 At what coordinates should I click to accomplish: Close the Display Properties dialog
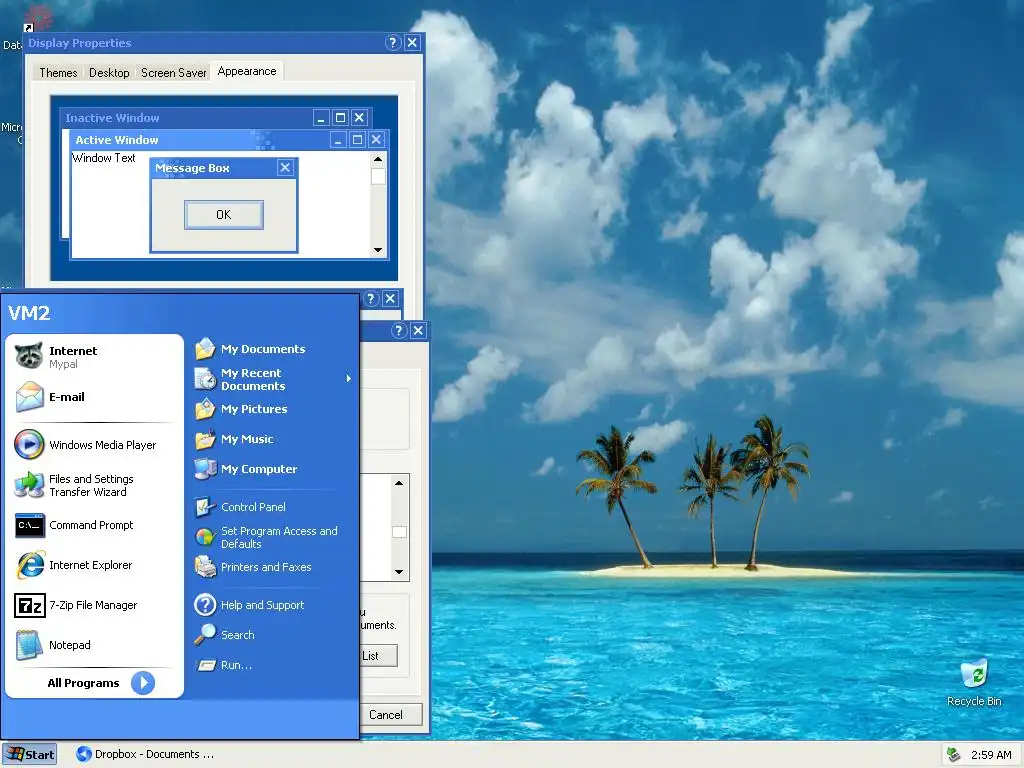pos(412,42)
